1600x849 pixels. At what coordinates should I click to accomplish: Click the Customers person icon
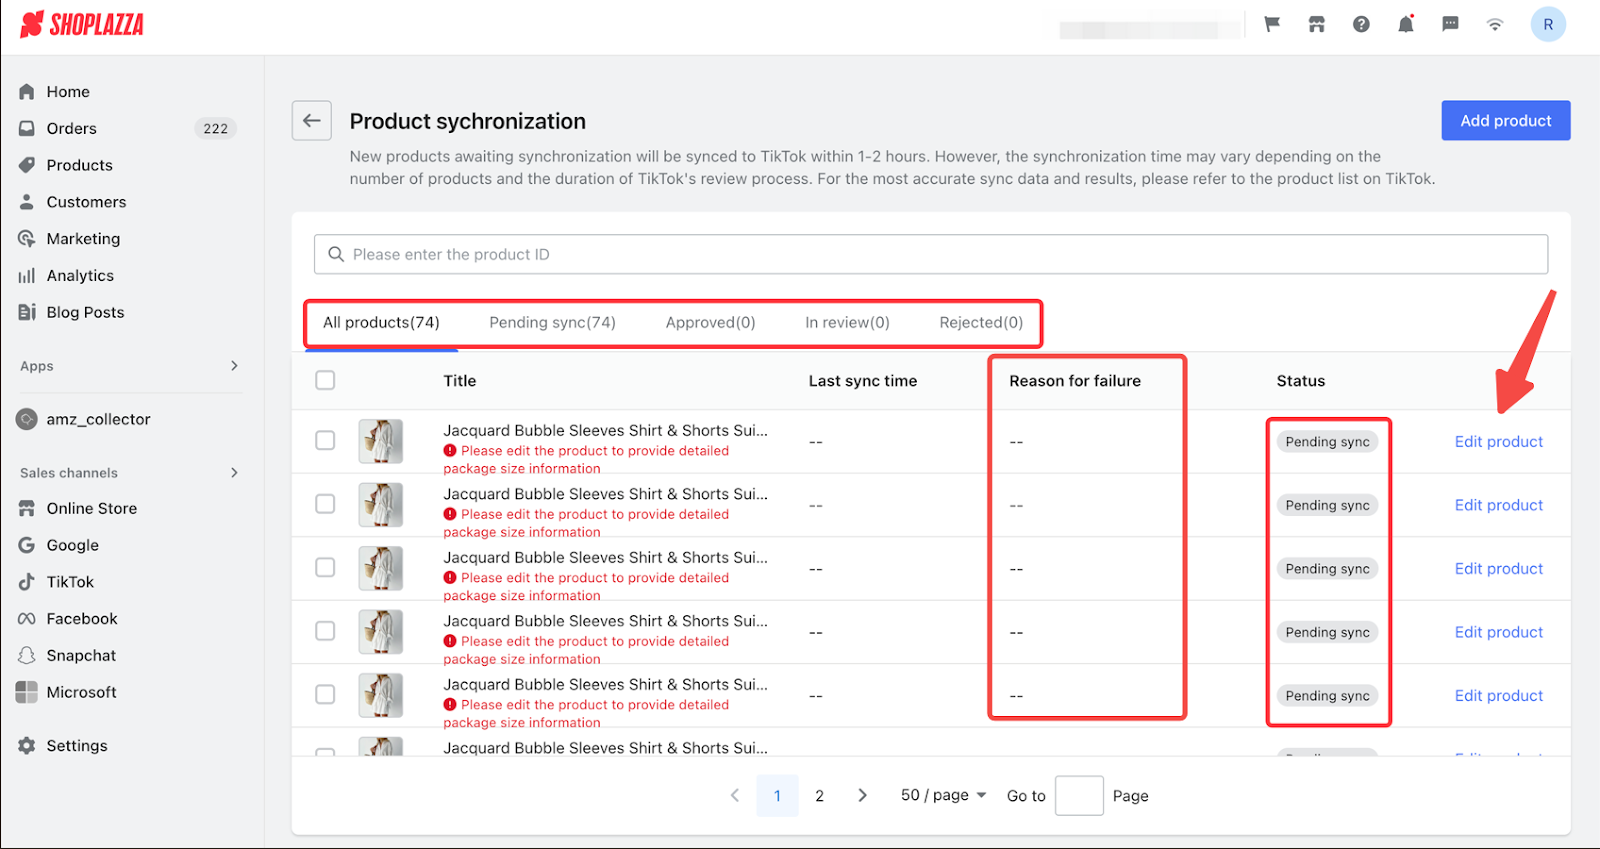pyautogui.click(x=27, y=202)
